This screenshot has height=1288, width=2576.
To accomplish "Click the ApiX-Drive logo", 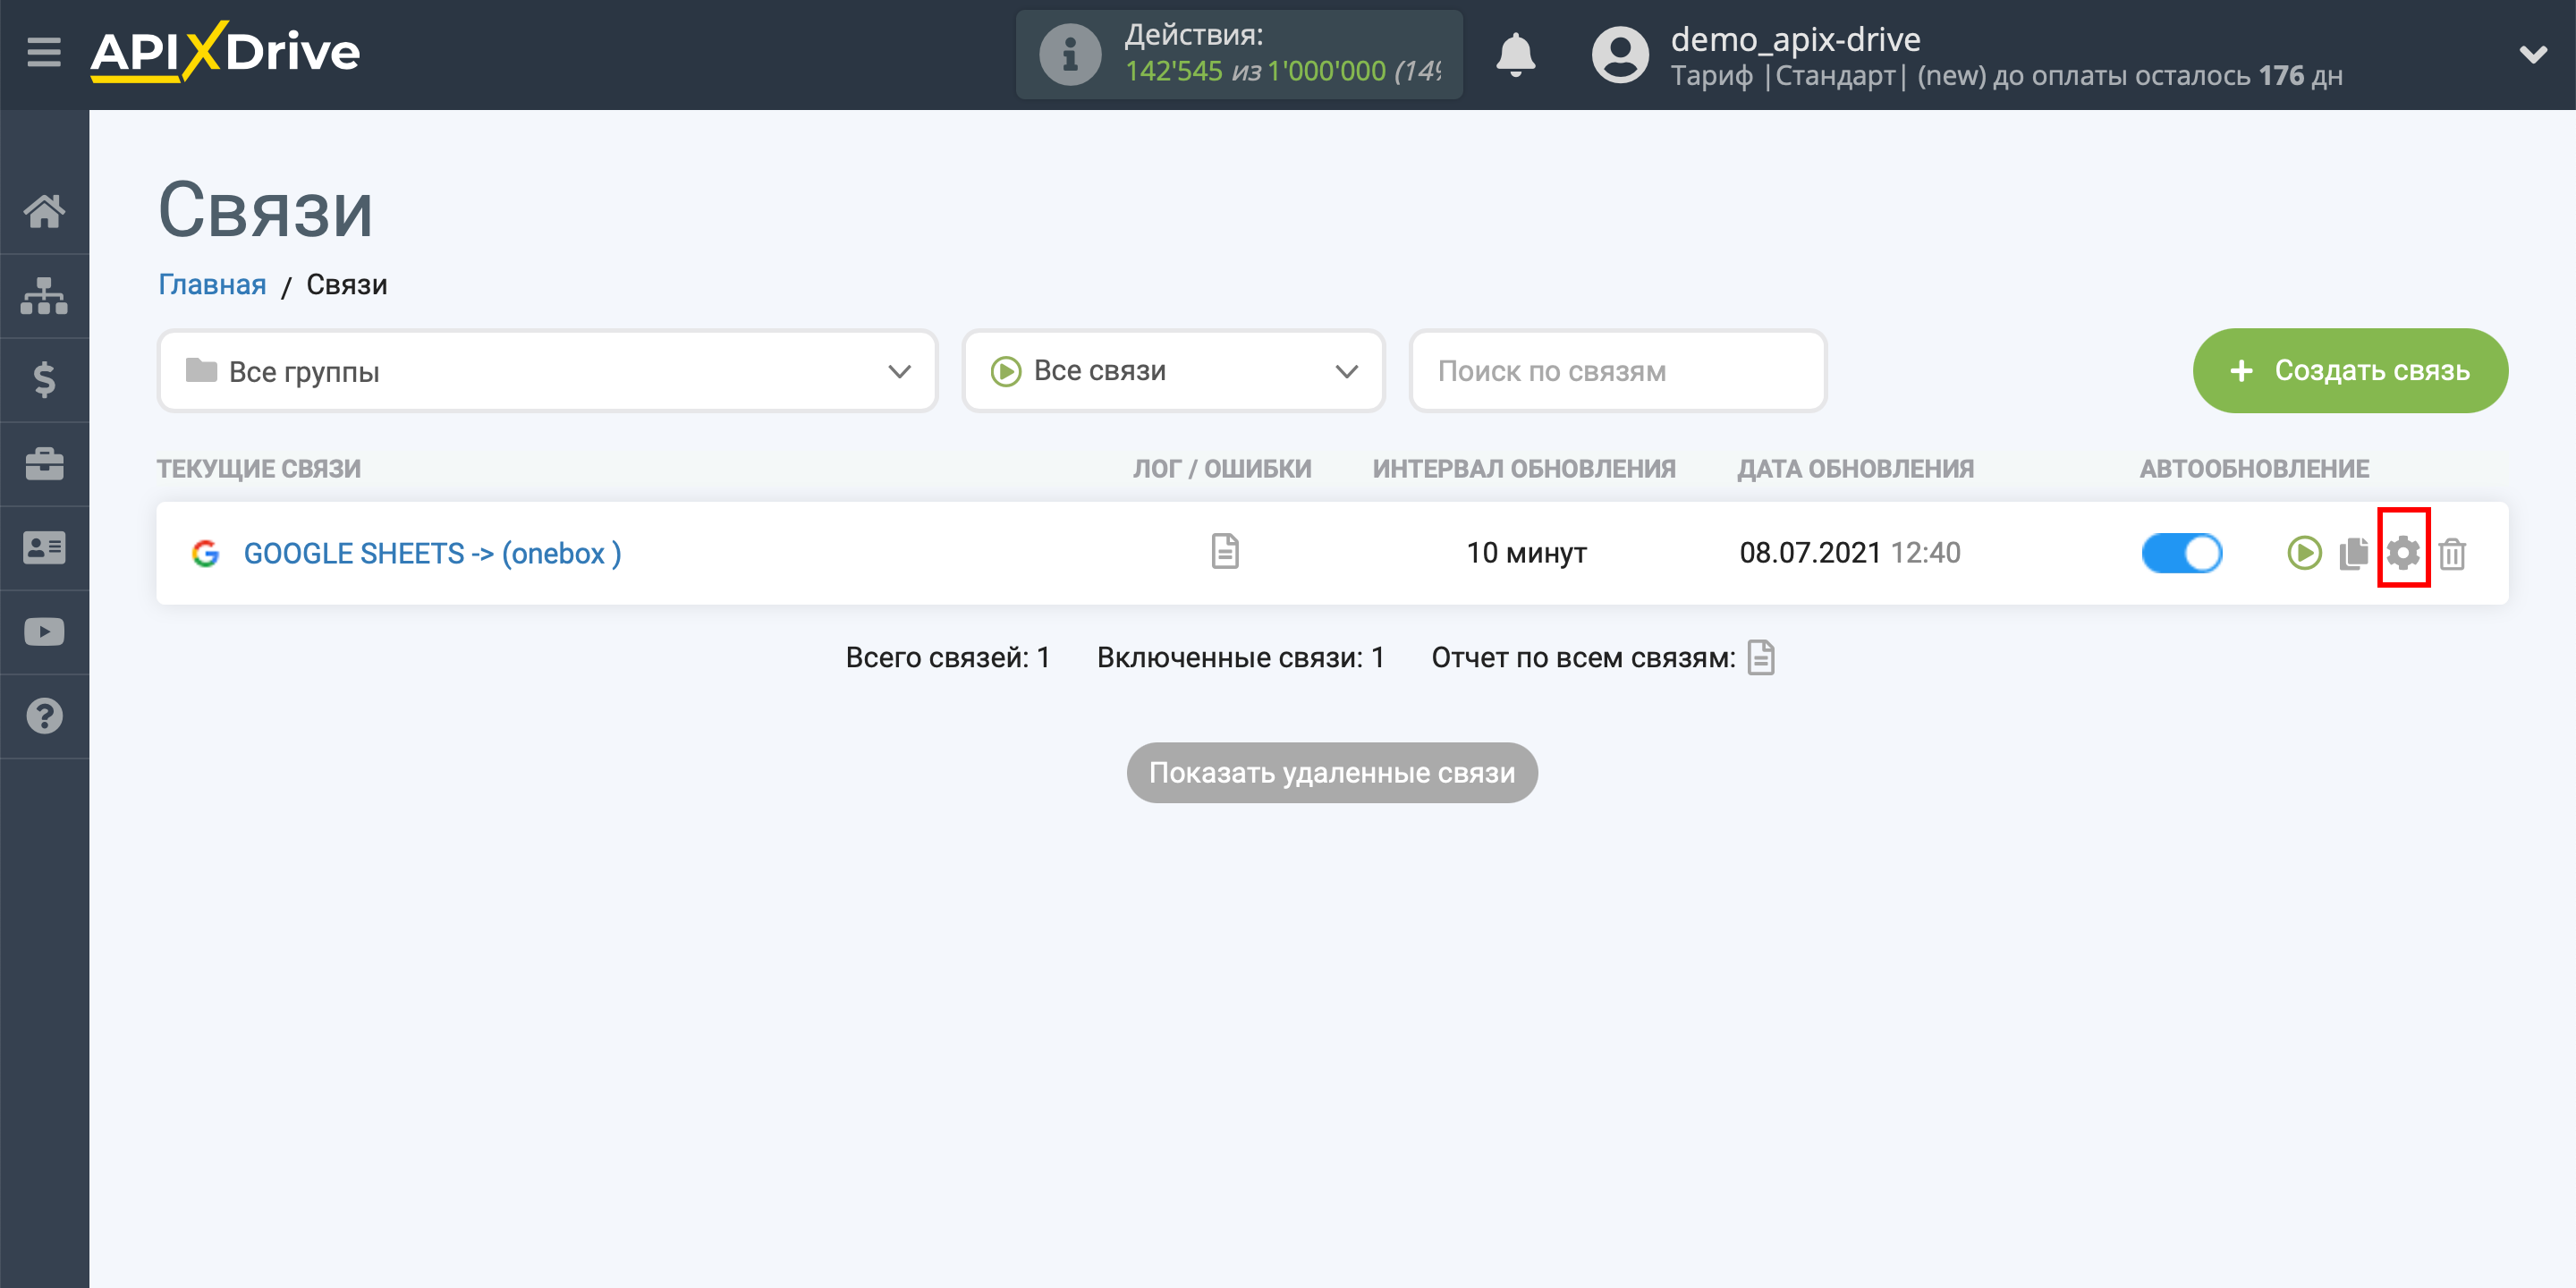I will (225, 52).
